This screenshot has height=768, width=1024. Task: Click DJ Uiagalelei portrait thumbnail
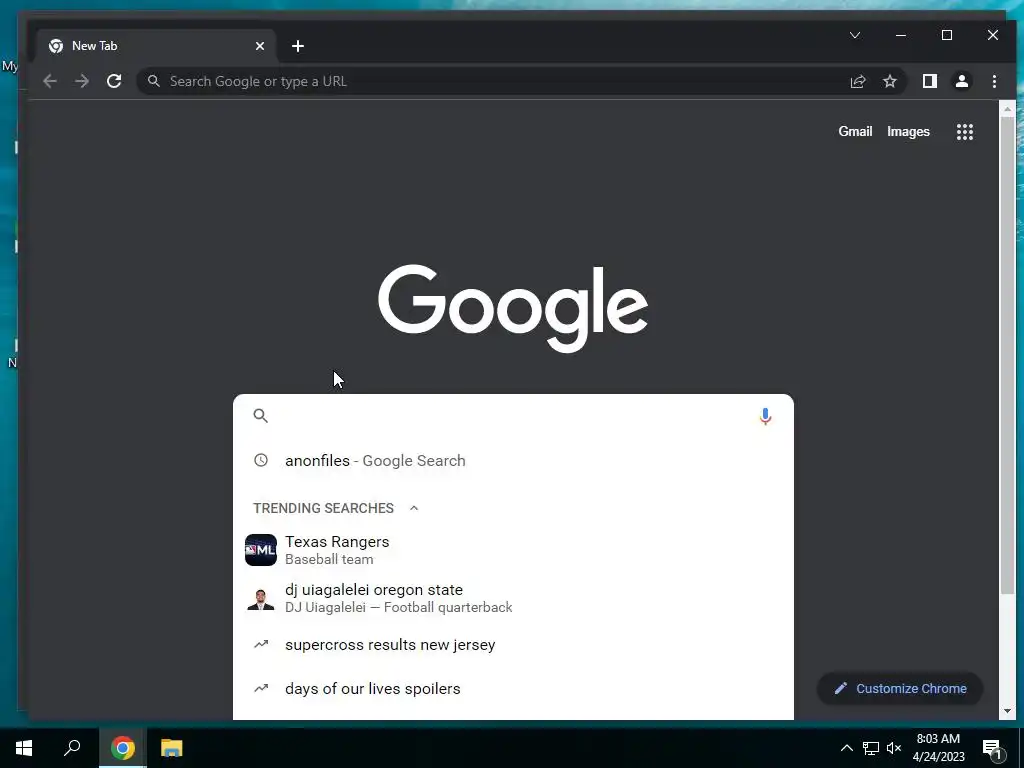pos(261,598)
